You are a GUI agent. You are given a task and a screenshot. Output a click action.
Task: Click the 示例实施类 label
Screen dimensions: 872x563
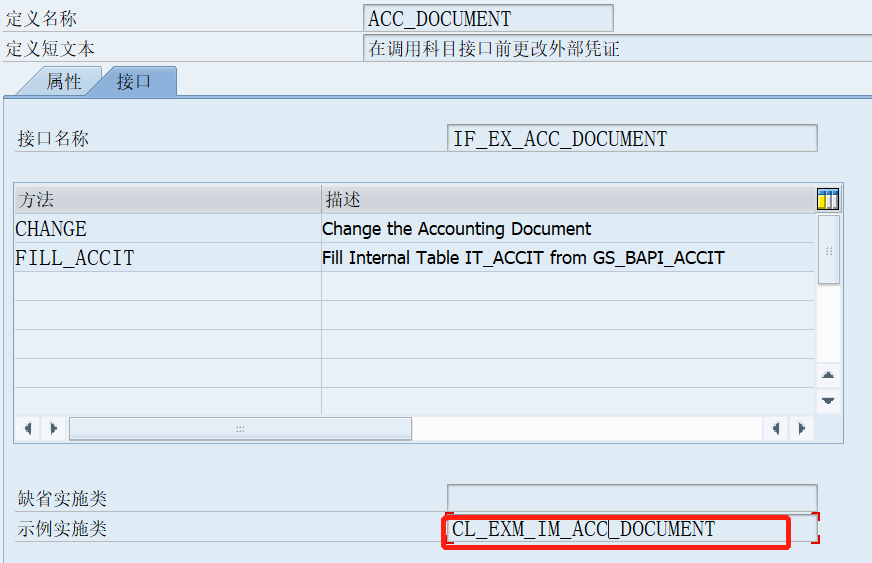tap(62, 528)
